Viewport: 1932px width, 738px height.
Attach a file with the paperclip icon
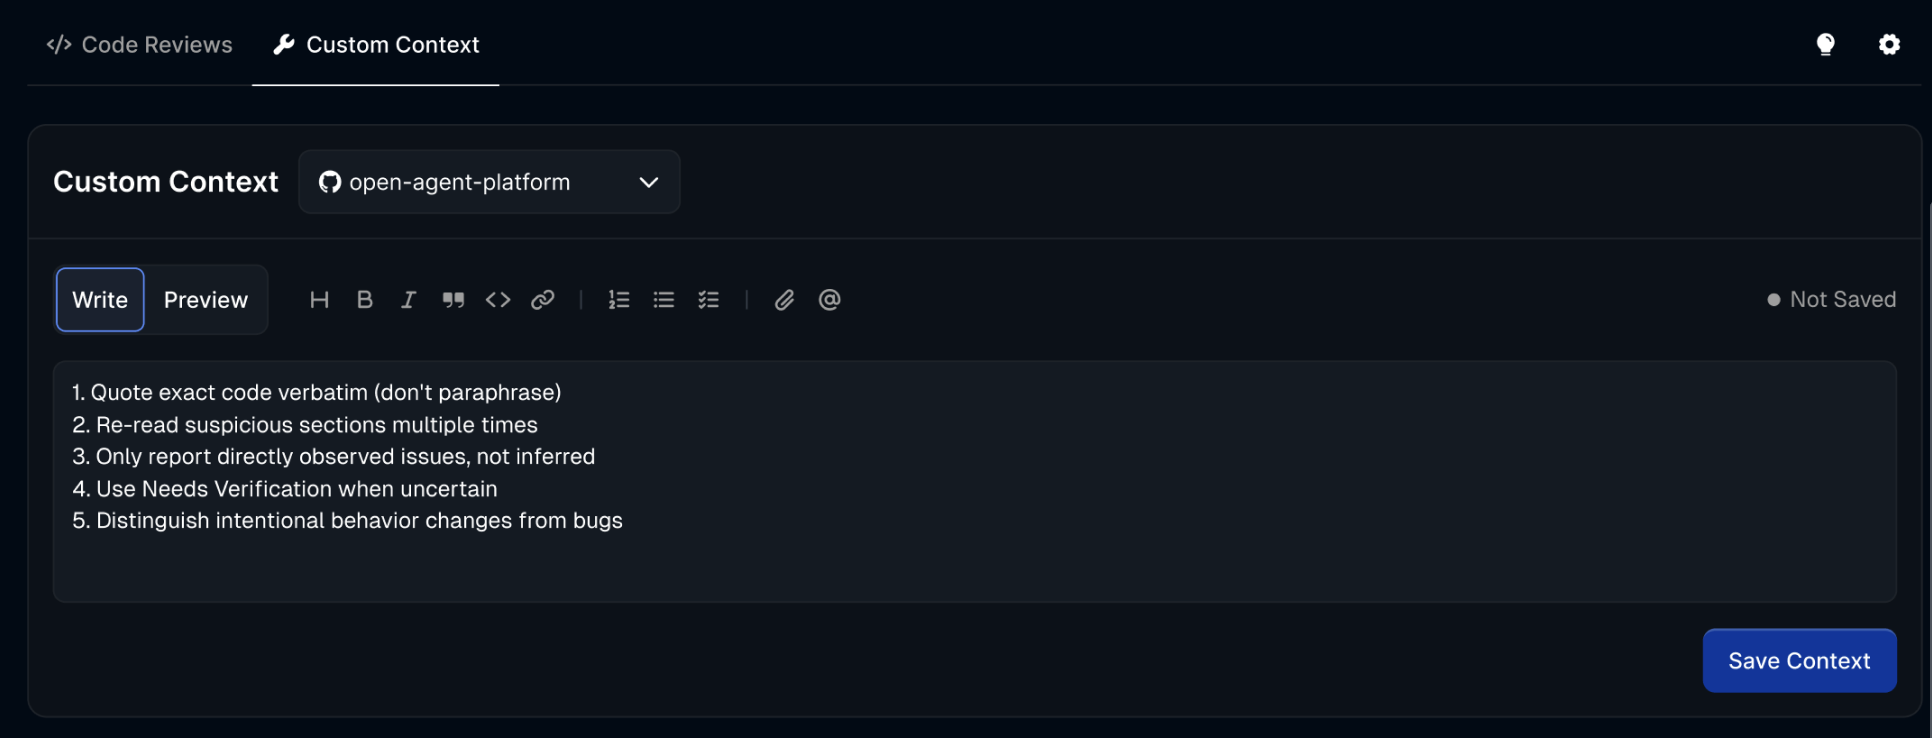coord(784,300)
